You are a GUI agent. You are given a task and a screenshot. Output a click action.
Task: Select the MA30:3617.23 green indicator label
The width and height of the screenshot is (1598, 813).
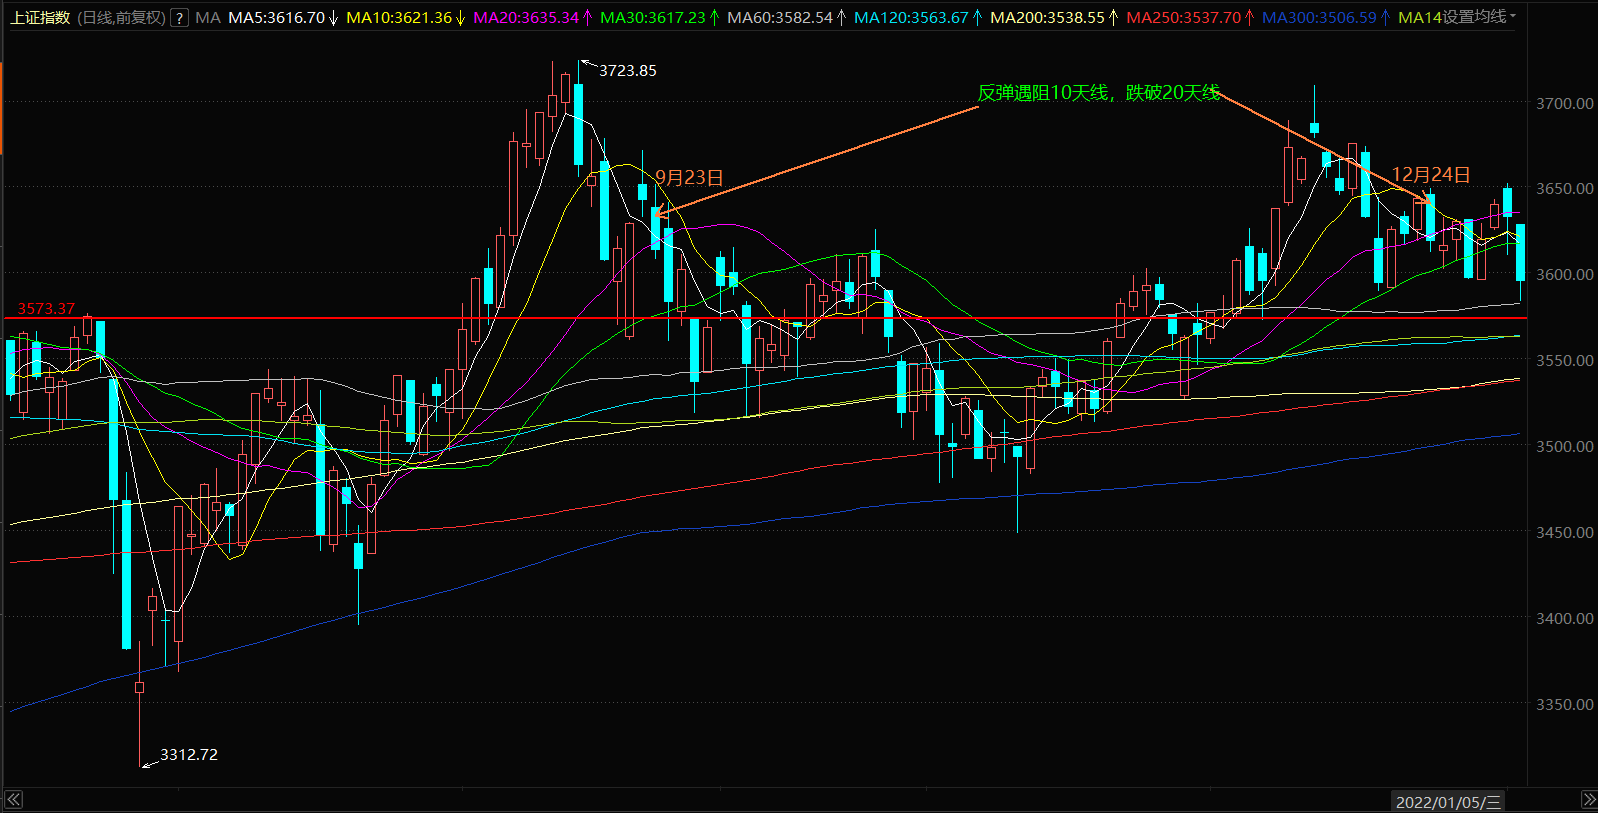[x=652, y=18]
